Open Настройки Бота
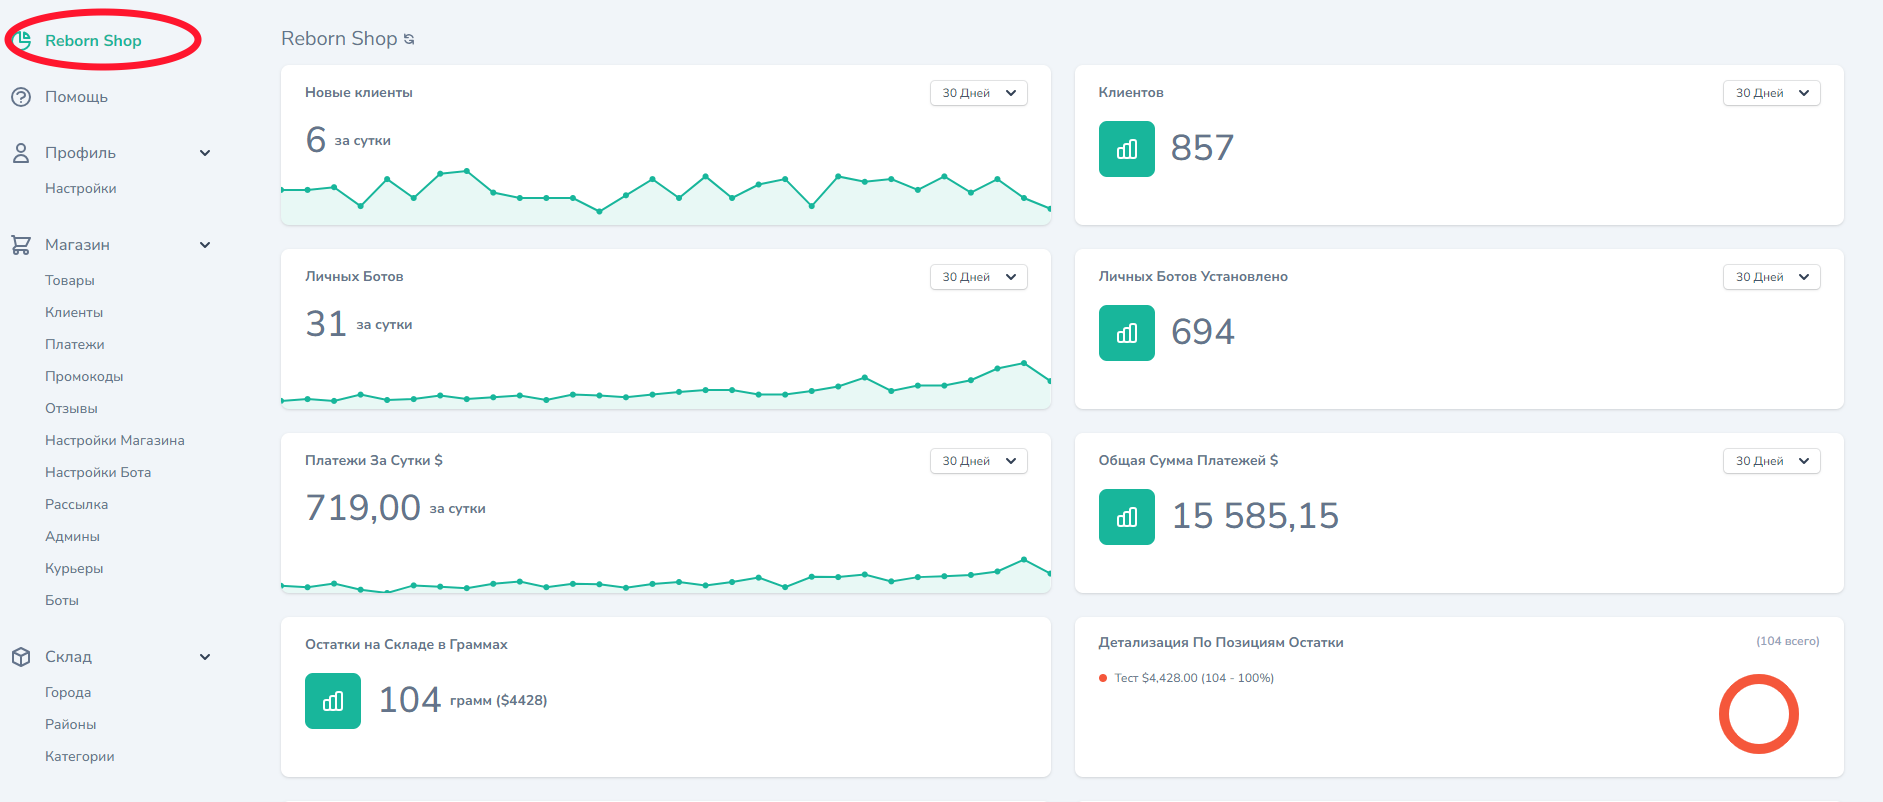Viewport: 1883px width, 802px height. pyautogui.click(x=98, y=472)
